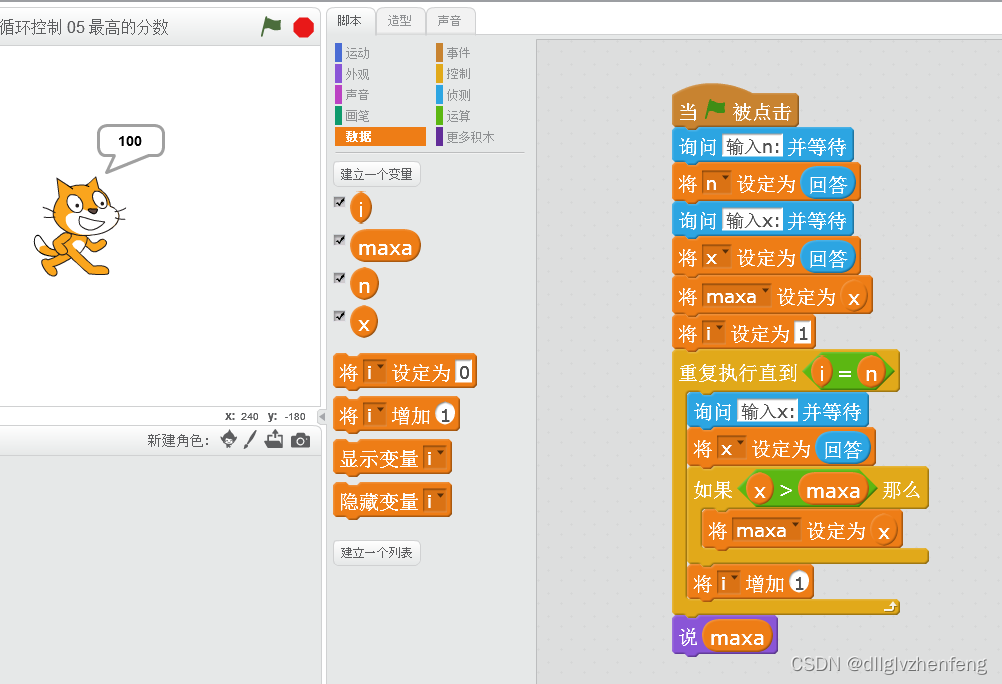Click the 0 value field in palette 设定为 block
1002x684 pixels.
[x=465, y=371]
